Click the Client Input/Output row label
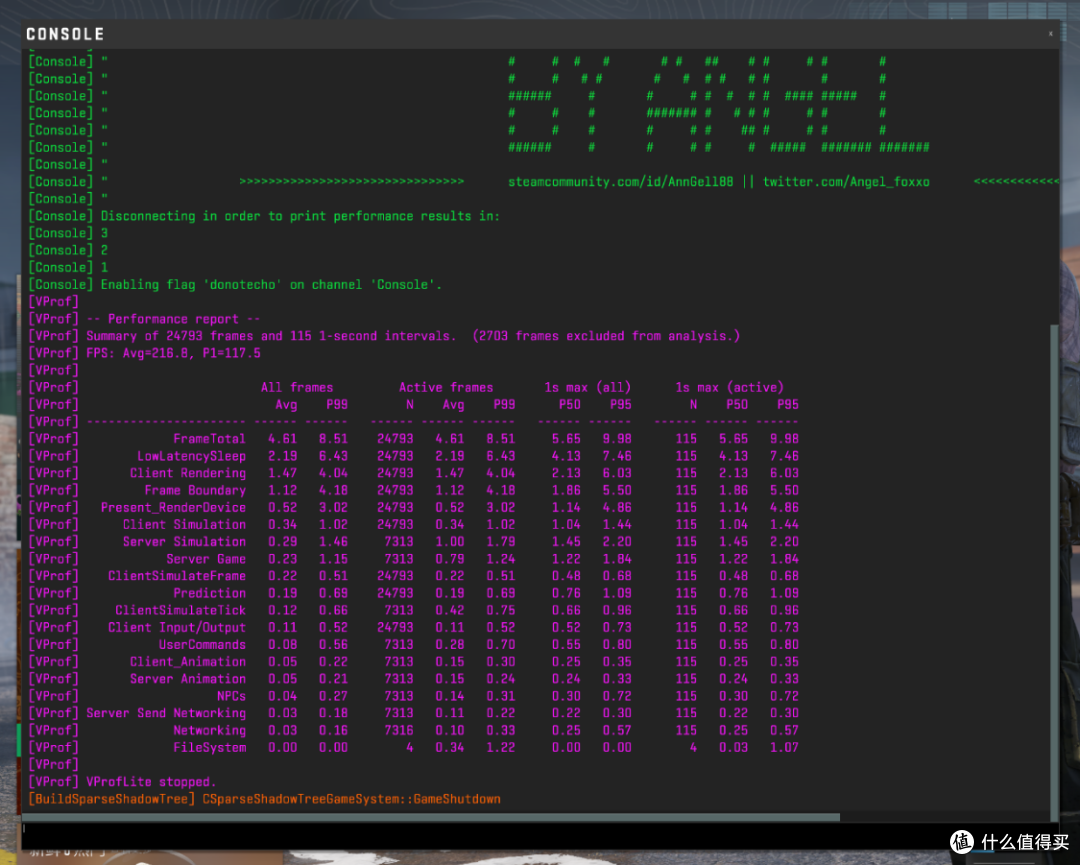Viewport: 1080px width, 865px height. [x=177, y=627]
